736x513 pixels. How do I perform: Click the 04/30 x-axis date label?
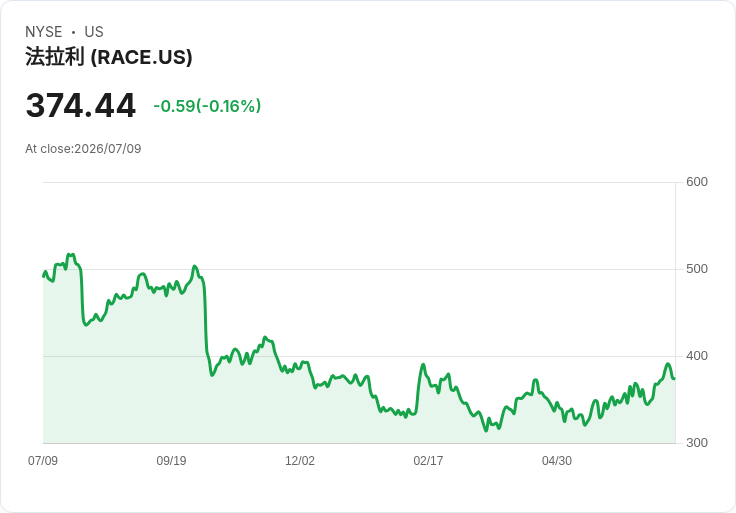click(x=557, y=460)
